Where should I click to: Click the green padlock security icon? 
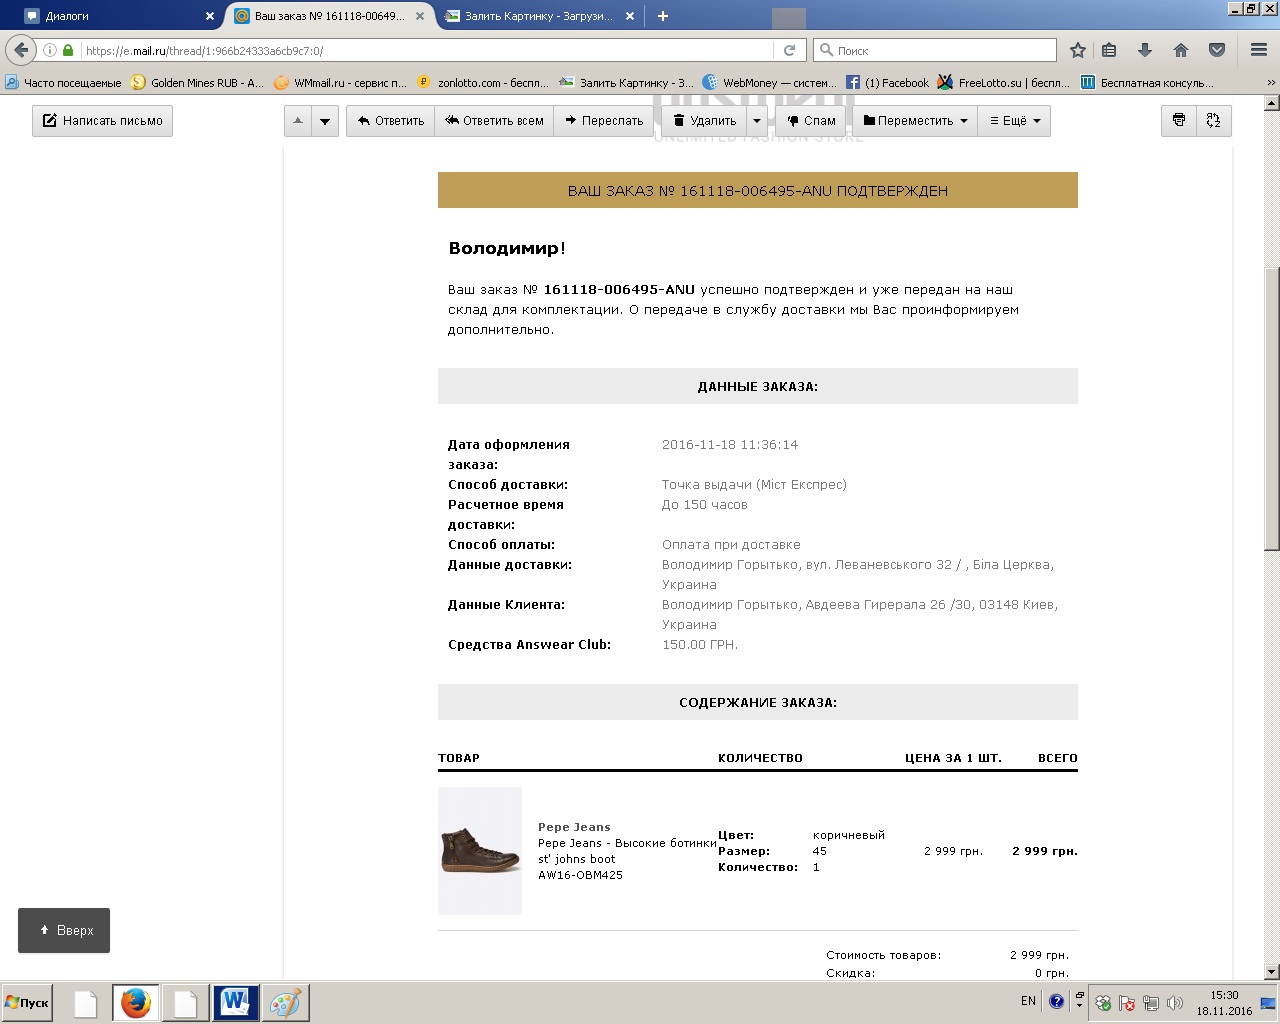[68, 50]
